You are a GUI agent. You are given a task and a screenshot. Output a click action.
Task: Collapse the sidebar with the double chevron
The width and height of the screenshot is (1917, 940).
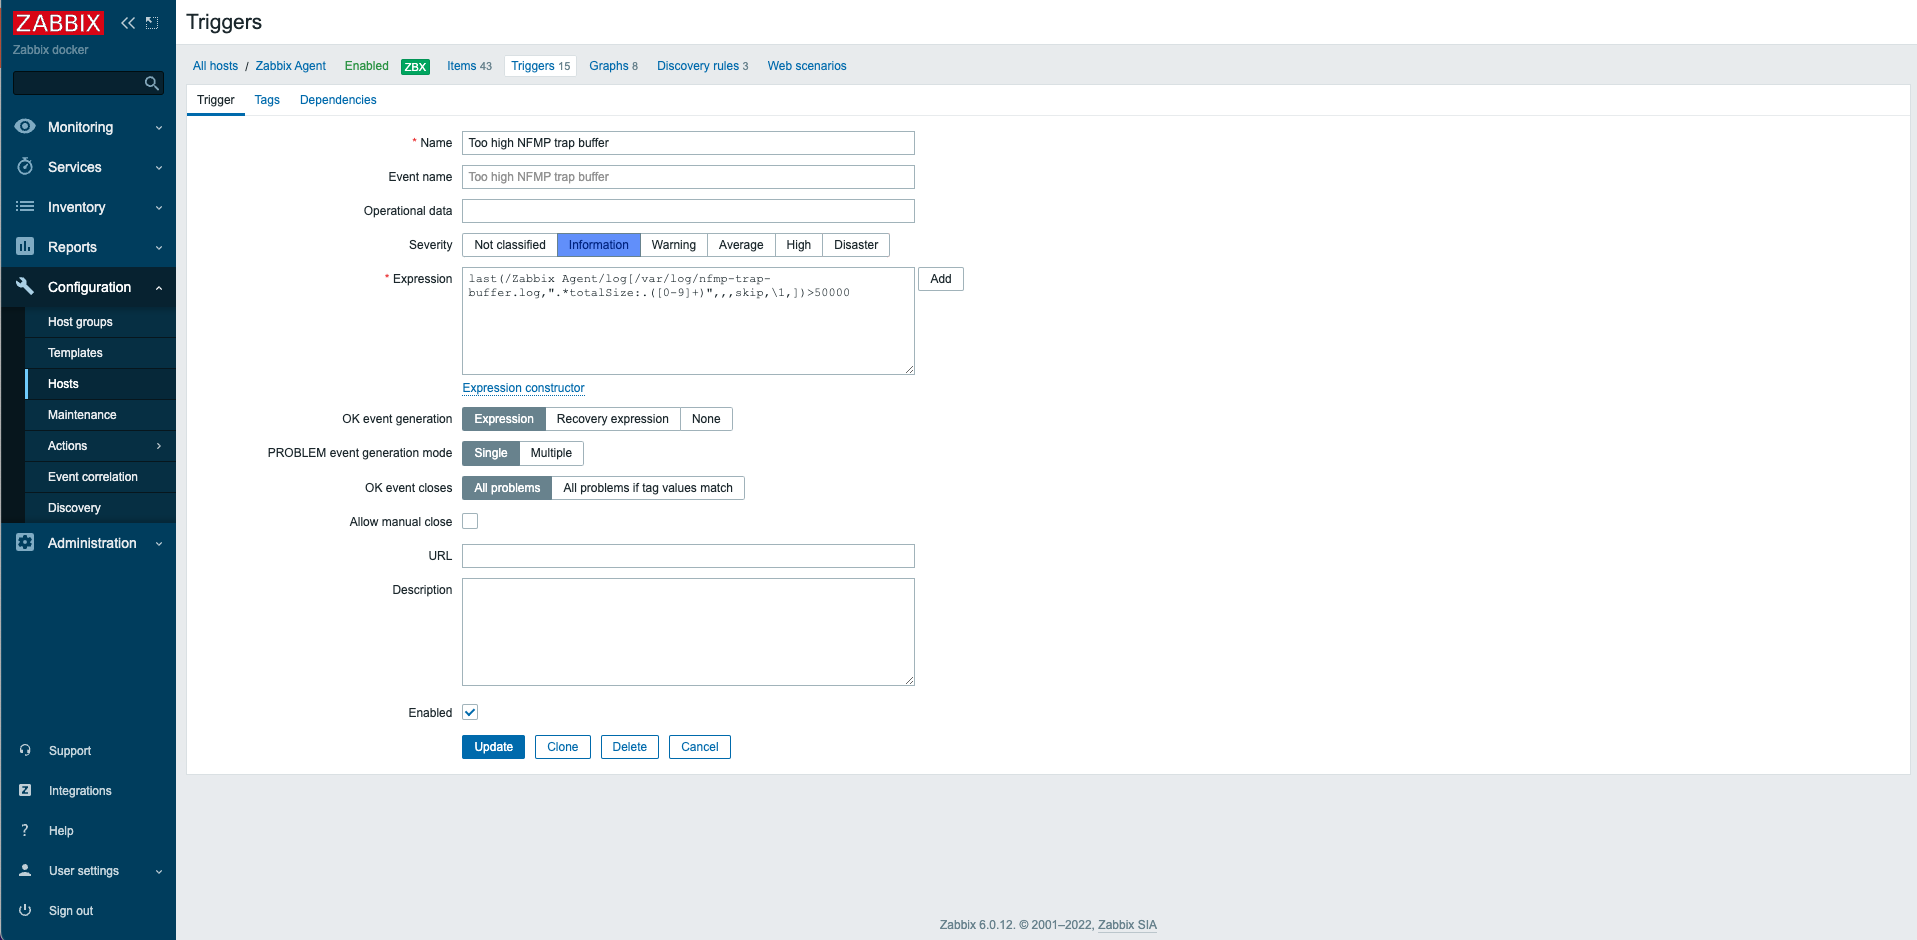127,22
